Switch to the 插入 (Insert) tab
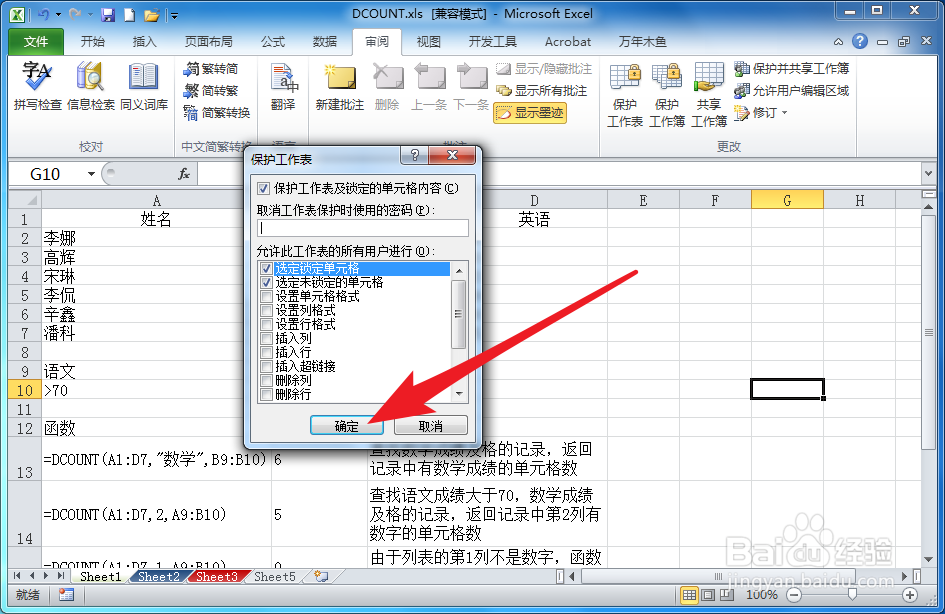The image size is (945, 614). tap(145, 41)
